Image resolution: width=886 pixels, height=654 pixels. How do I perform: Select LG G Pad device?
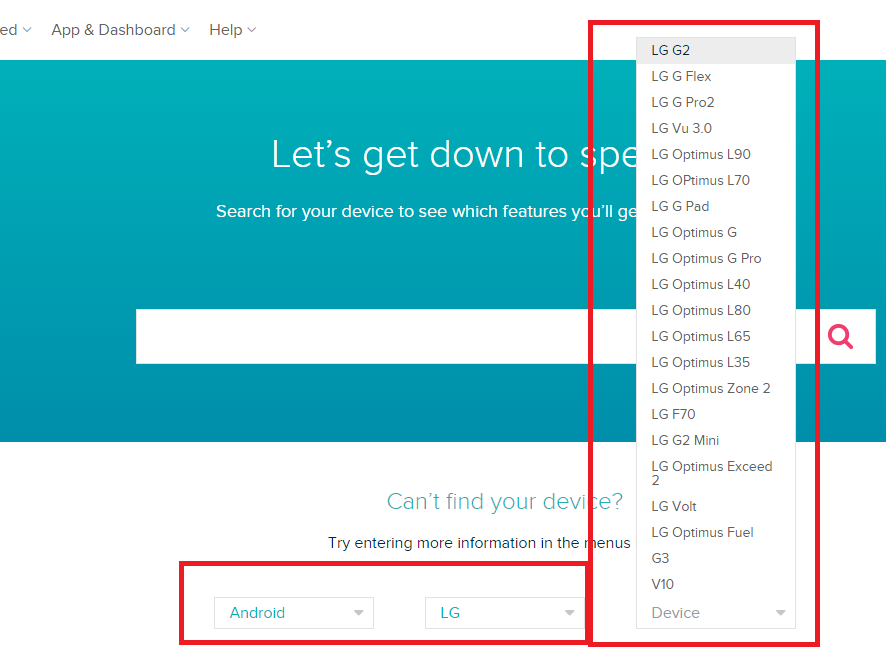click(x=716, y=206)
